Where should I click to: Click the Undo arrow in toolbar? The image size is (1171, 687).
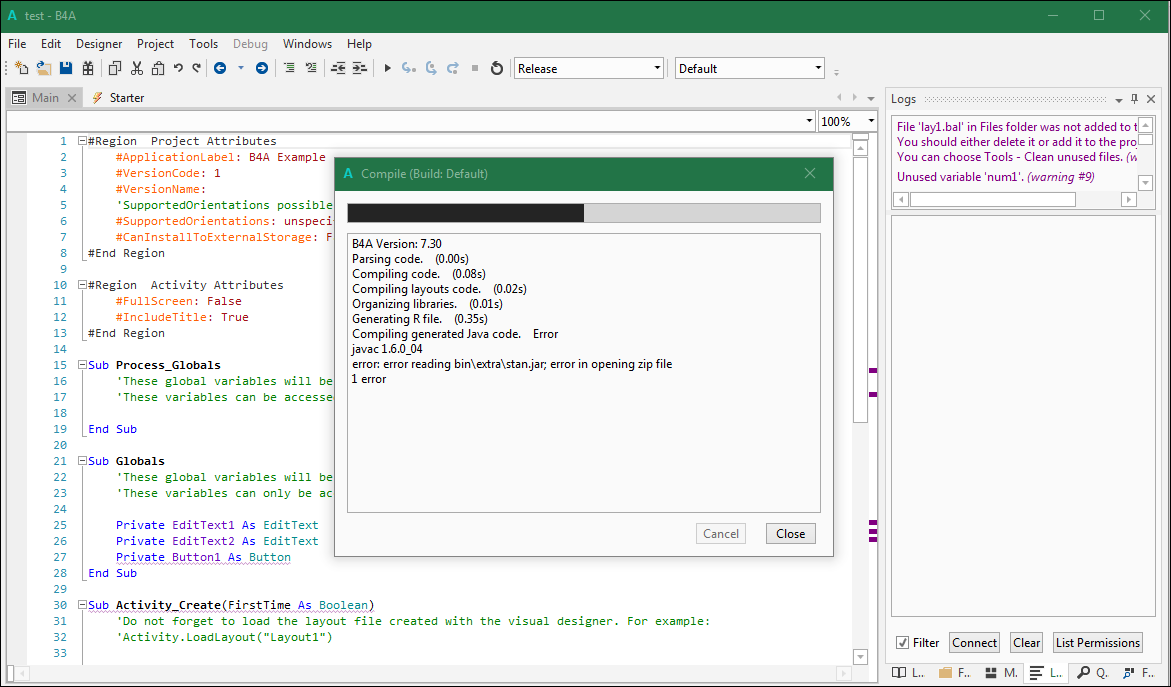[x=178, y=68]
